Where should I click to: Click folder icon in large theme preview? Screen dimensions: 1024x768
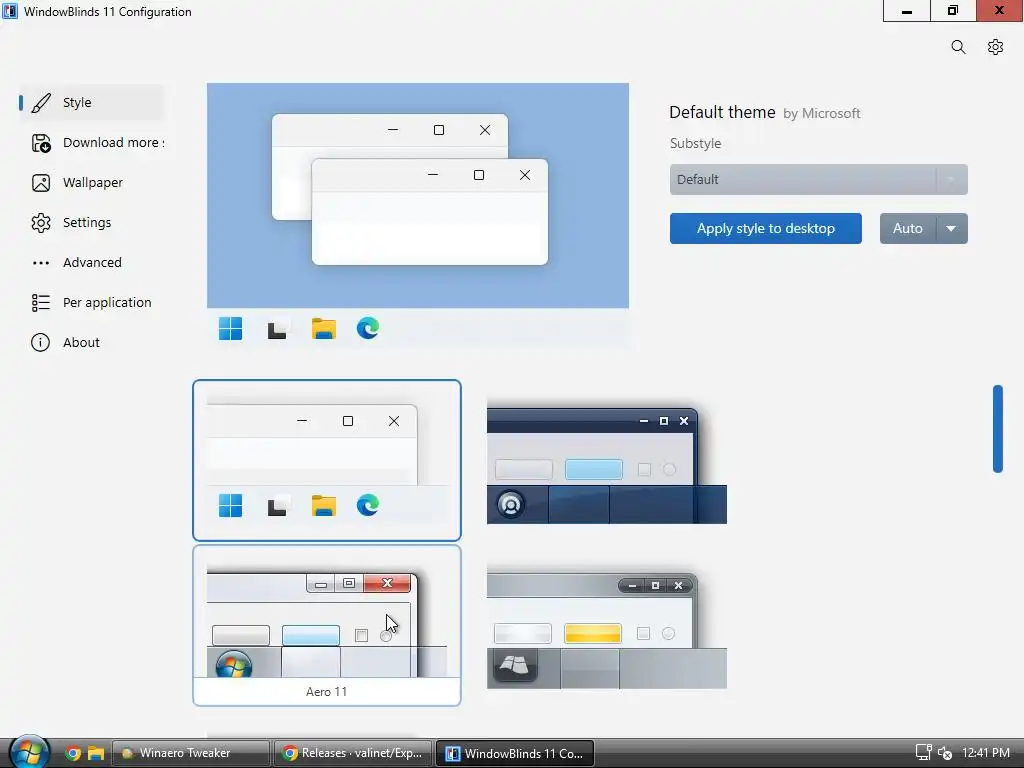coord(323,328)
